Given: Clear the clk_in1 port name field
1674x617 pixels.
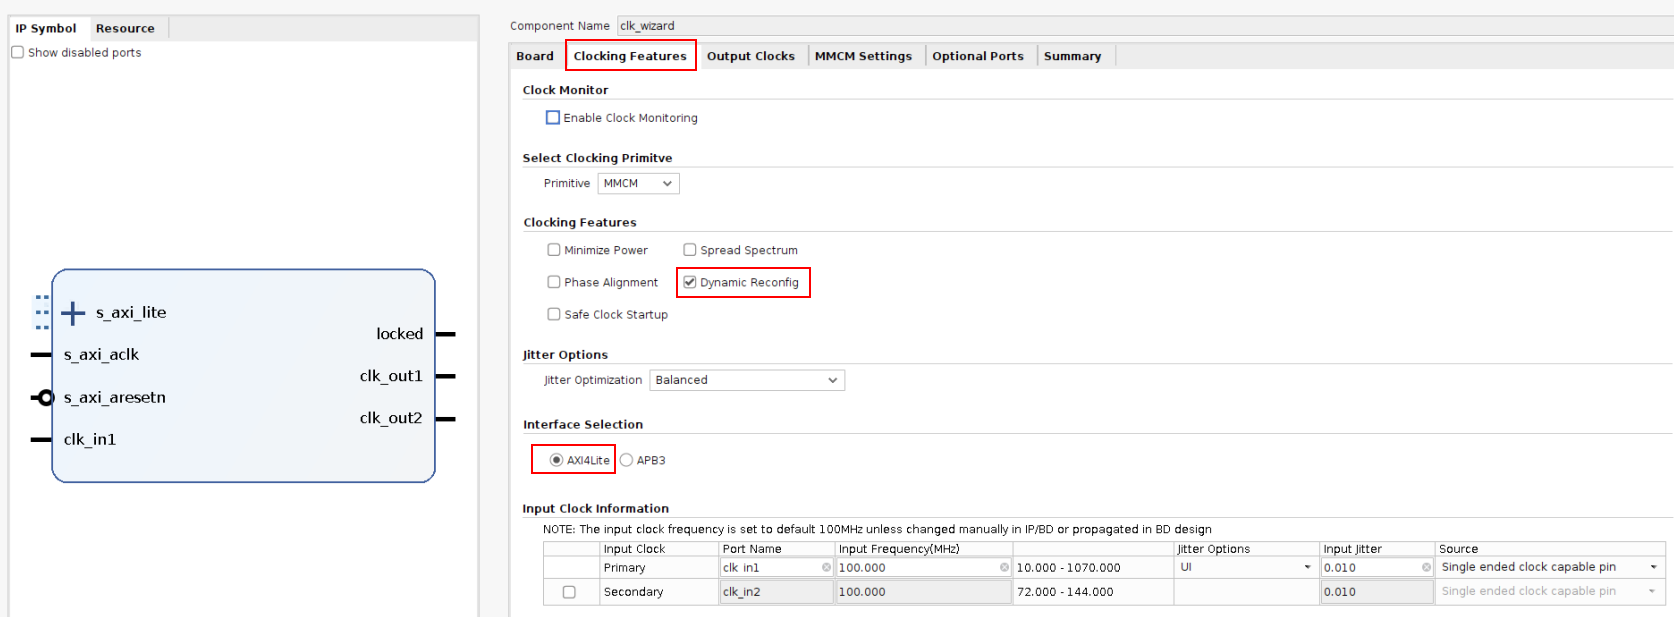Looking at the screenshot, I should [x=826, y=567].
